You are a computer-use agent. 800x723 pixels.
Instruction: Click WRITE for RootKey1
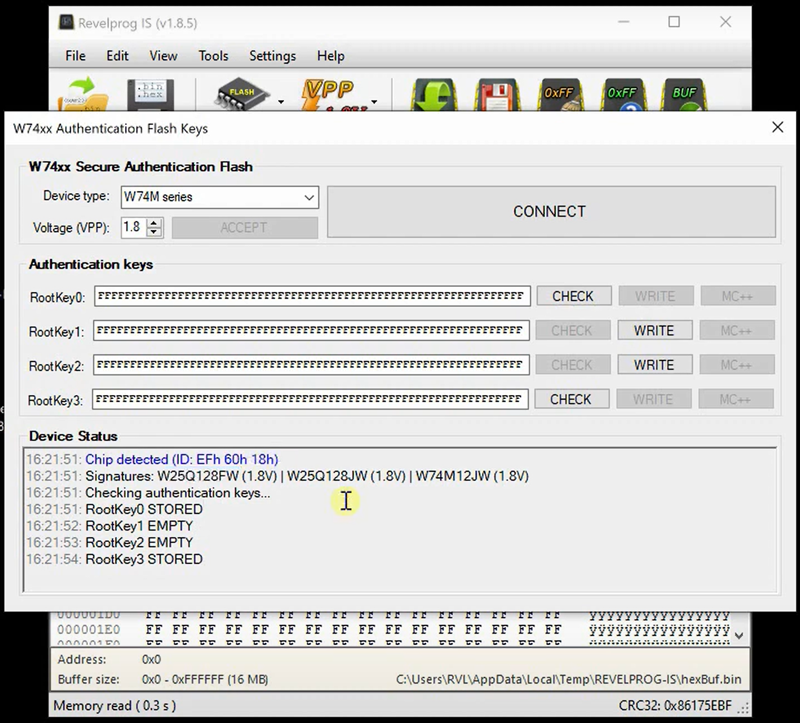[x=655, y=331]
